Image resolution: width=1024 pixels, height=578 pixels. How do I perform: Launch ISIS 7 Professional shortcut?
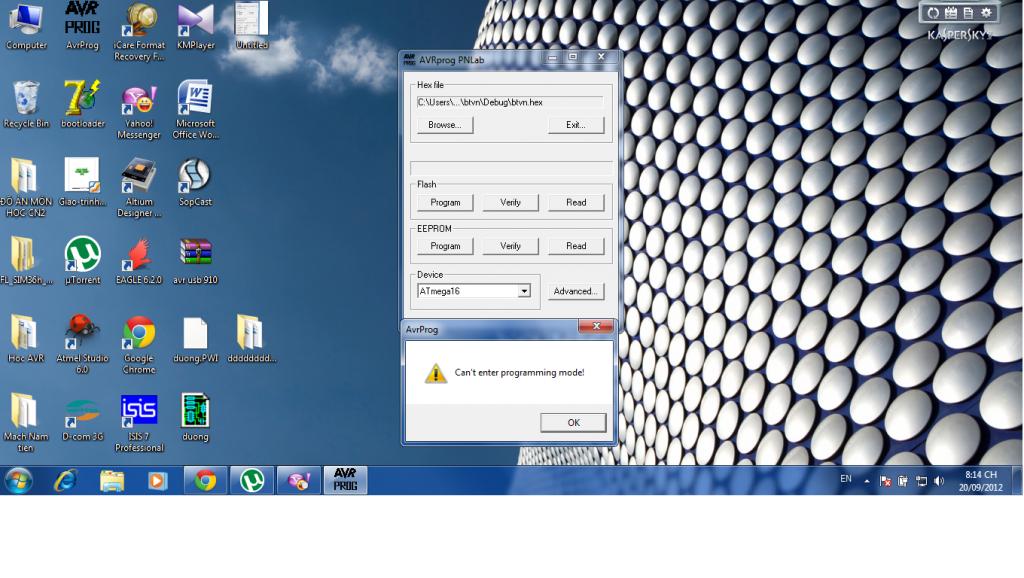(139, 423)
